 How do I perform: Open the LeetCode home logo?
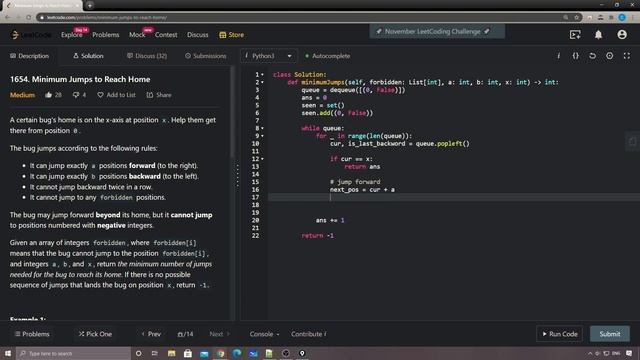tap(31, 35)
